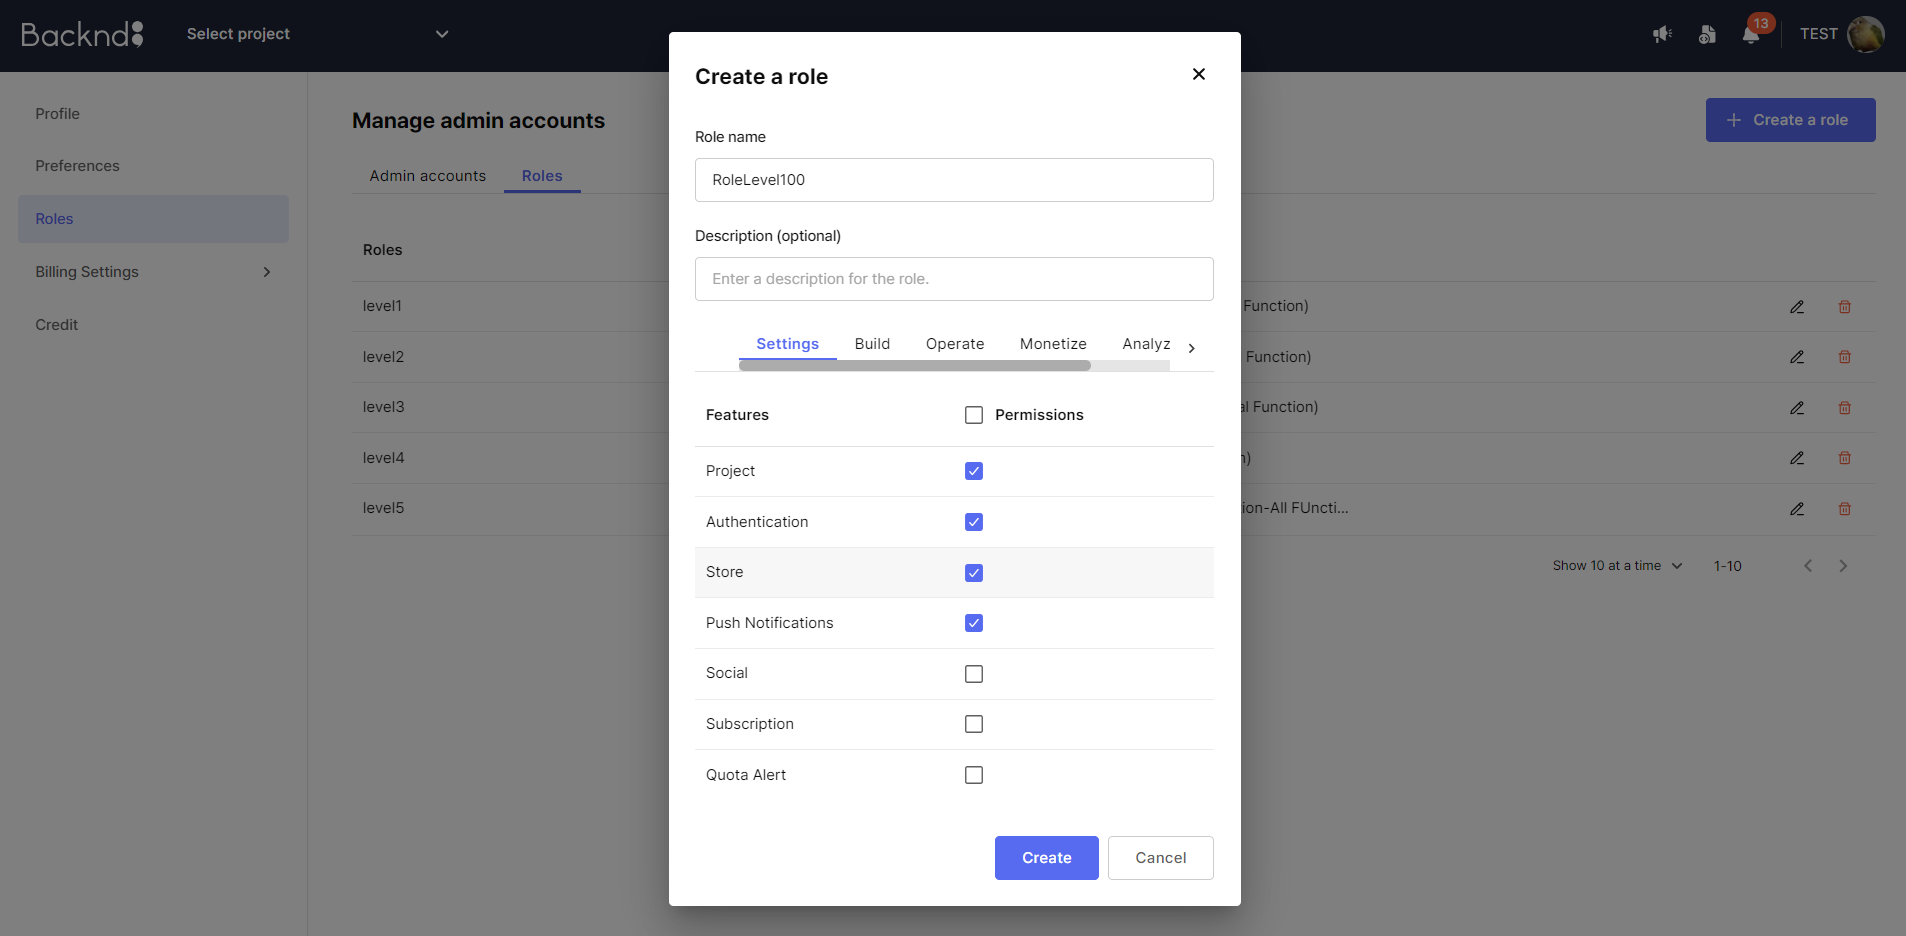Screen dimensions: 1906x936
Task: Open Preferences in sidebar
Action: coord(77,166)
